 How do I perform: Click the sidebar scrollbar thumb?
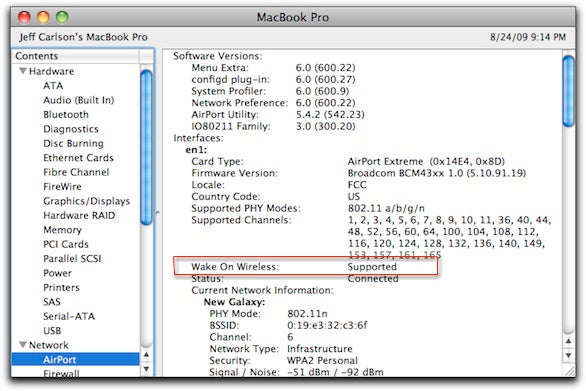pos(146,147)
